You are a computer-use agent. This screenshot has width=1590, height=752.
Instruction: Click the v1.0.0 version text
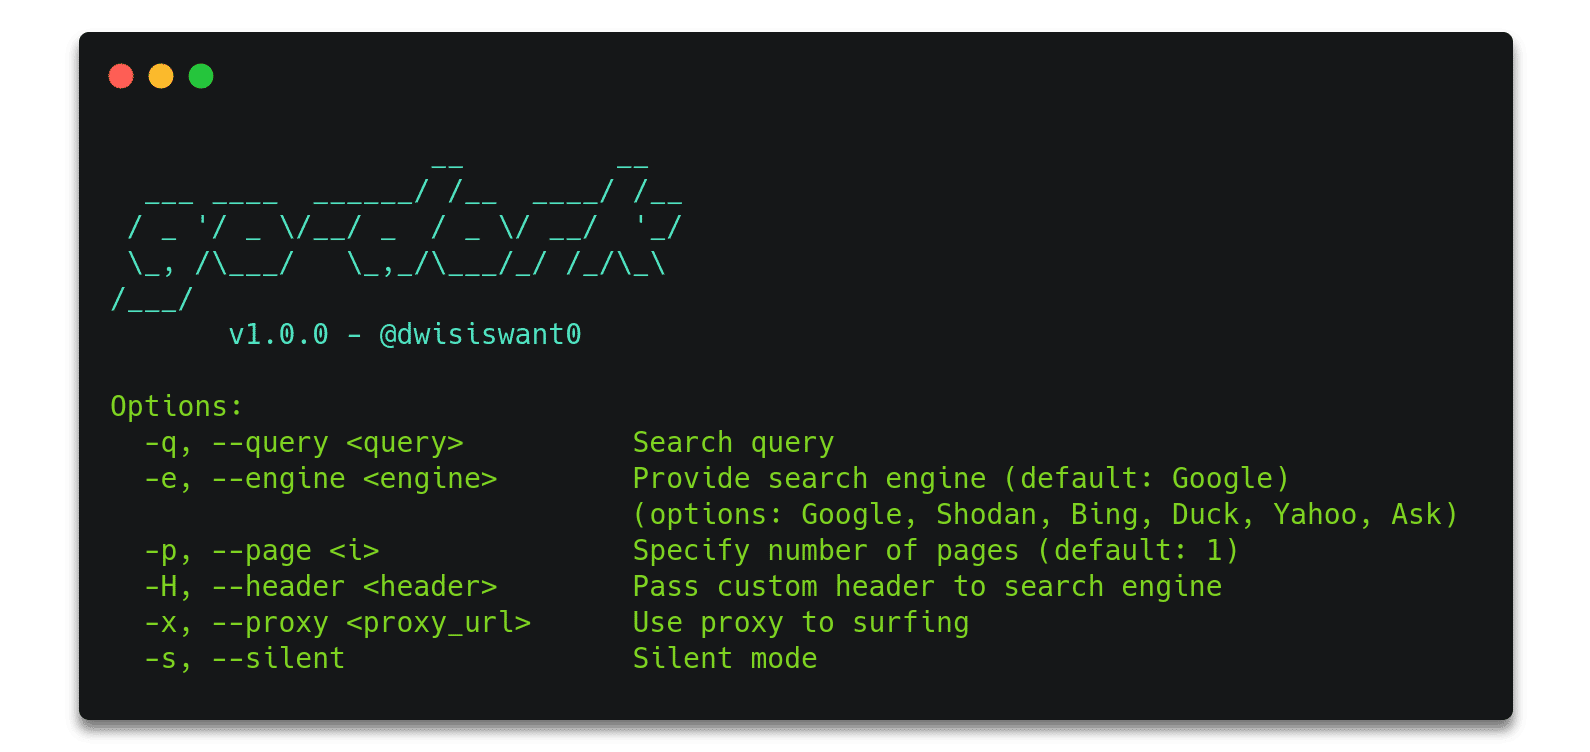click(x=278, y=334)
